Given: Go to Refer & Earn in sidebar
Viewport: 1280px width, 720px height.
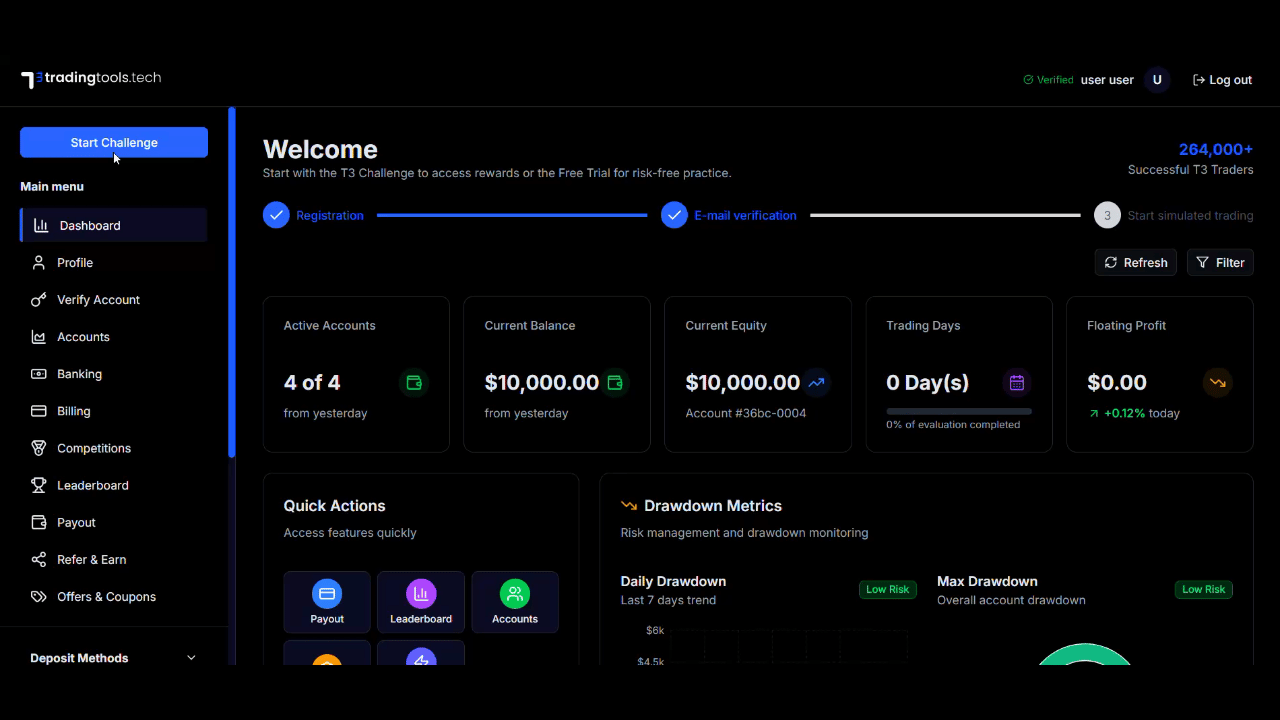Looking at the screenshot, I should point(91,560).
